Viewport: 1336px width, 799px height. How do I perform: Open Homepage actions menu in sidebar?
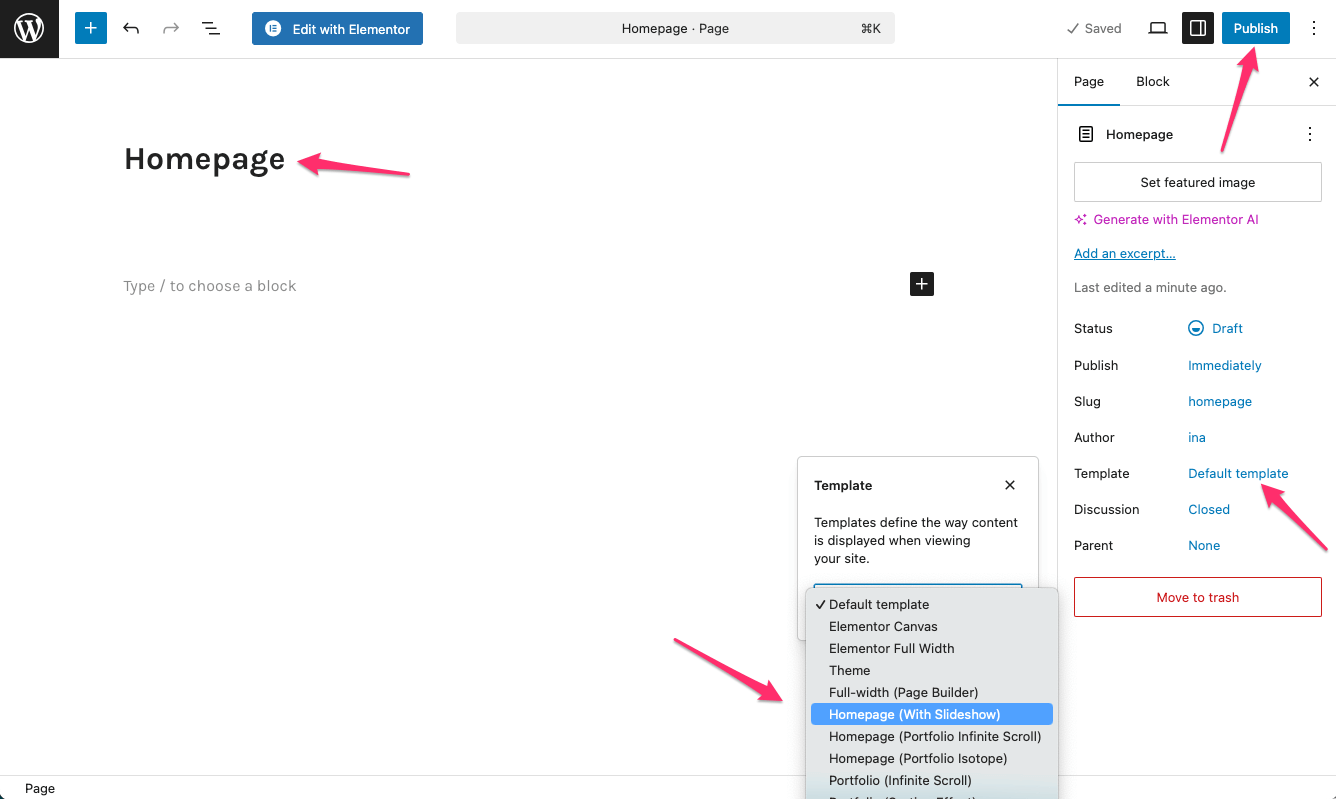[1310, 134]
